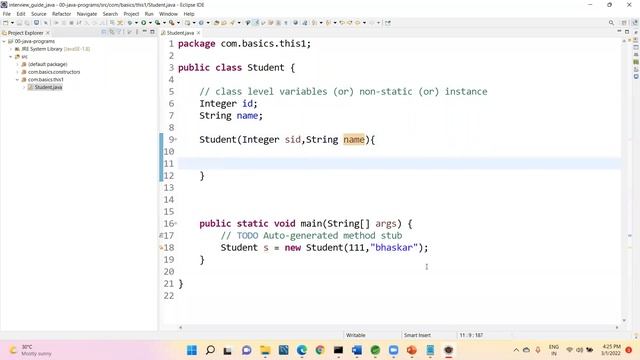Open Windows taskbar Search

(210, 350)
